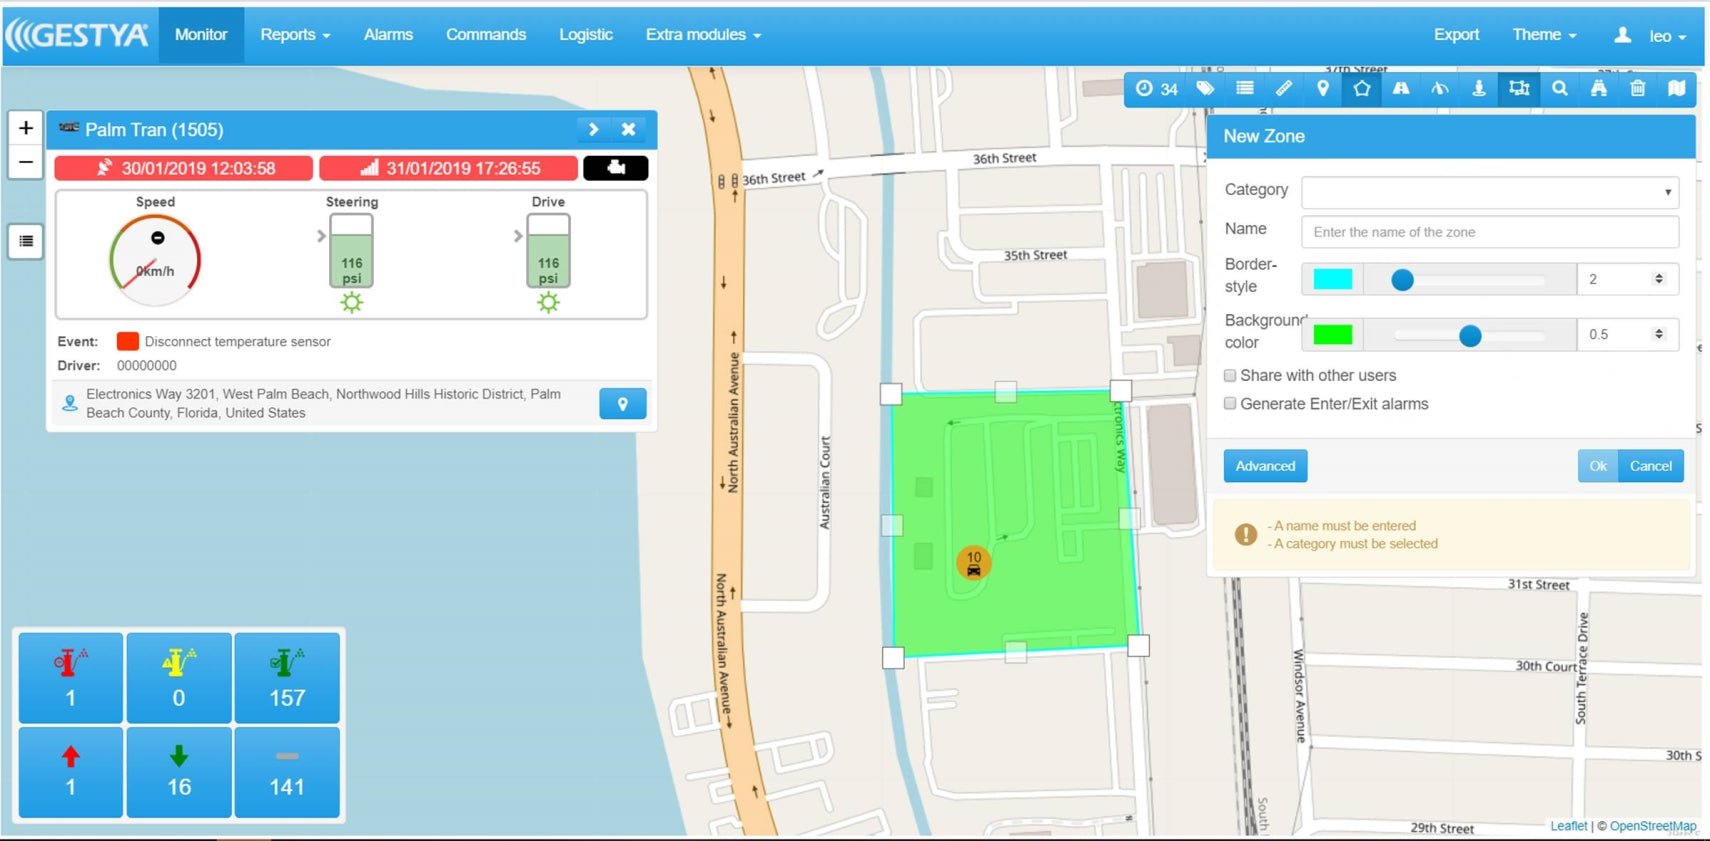The image size is (1710, 841).
Task: Click the zone Name input field
Action: 1489,232
